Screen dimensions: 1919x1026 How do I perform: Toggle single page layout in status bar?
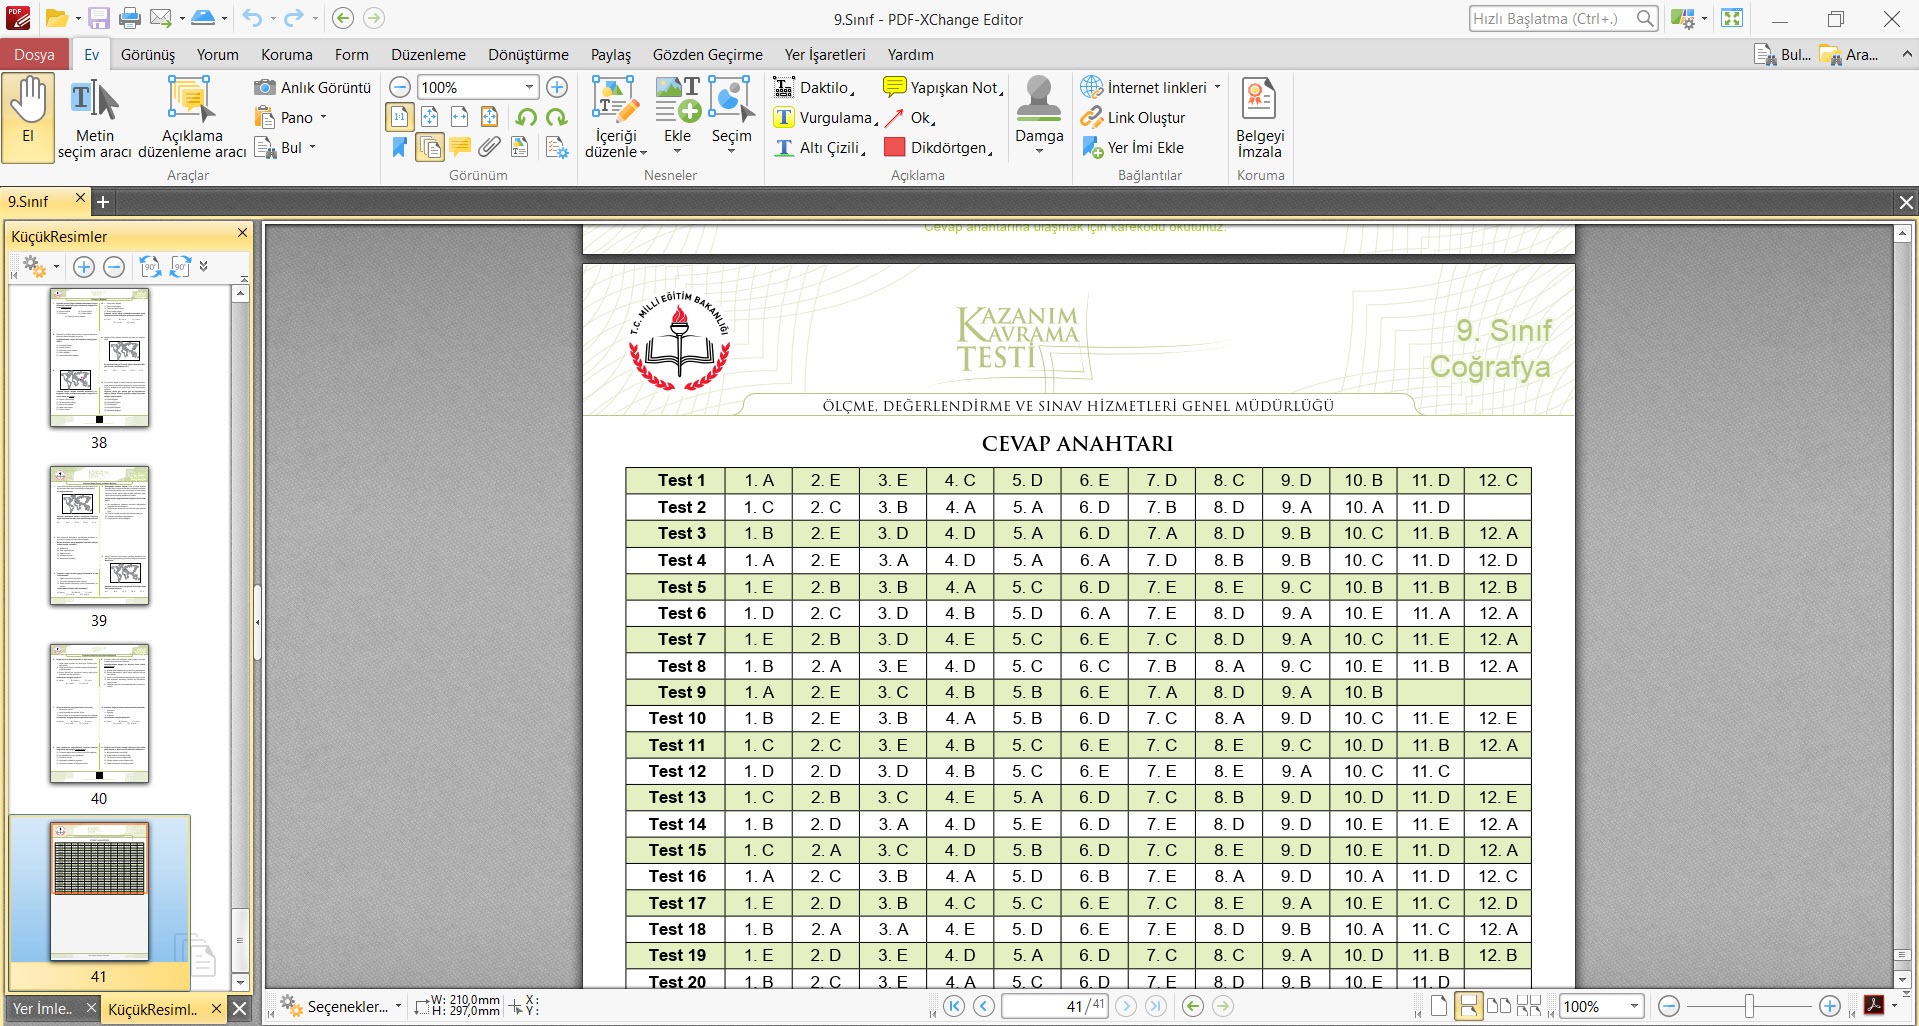pyautogui.click(x=1438, y=1006)
